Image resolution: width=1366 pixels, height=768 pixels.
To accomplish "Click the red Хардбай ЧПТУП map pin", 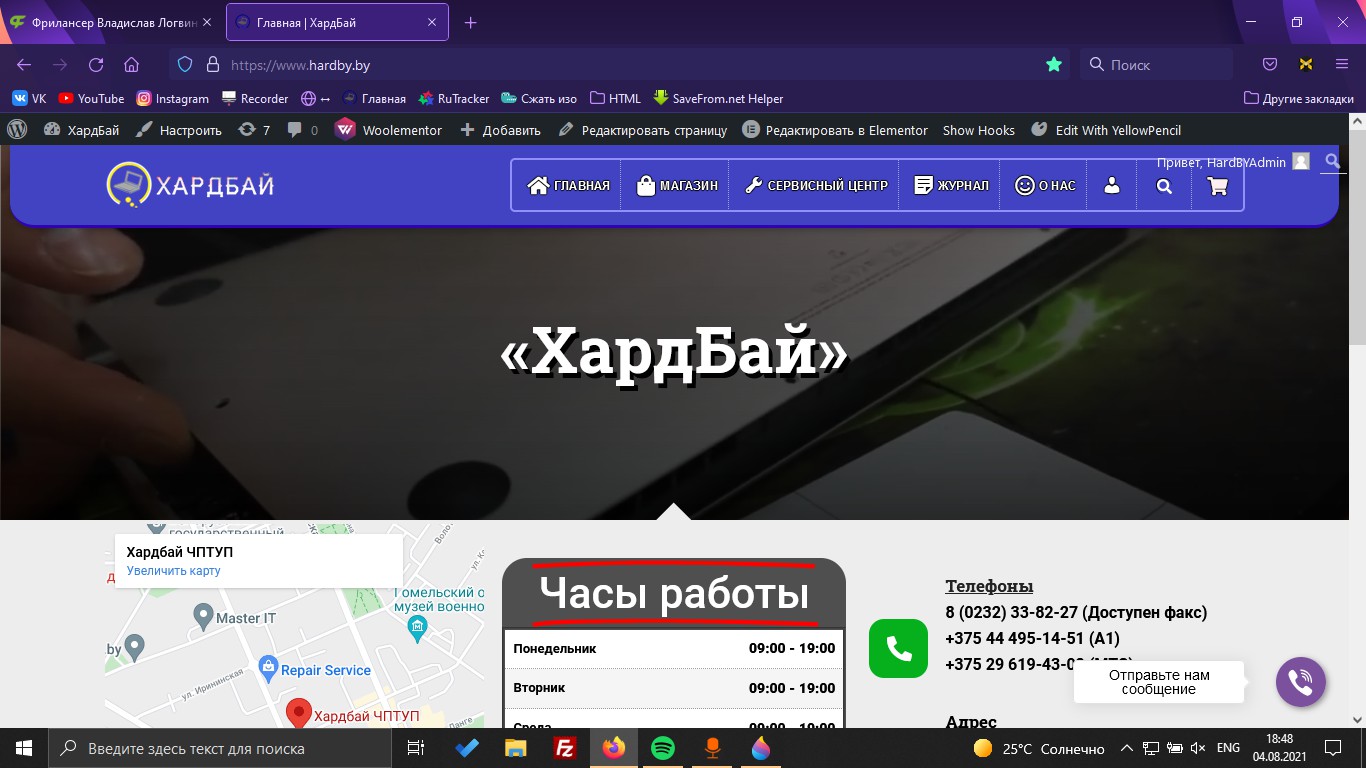I will (298, 713).
